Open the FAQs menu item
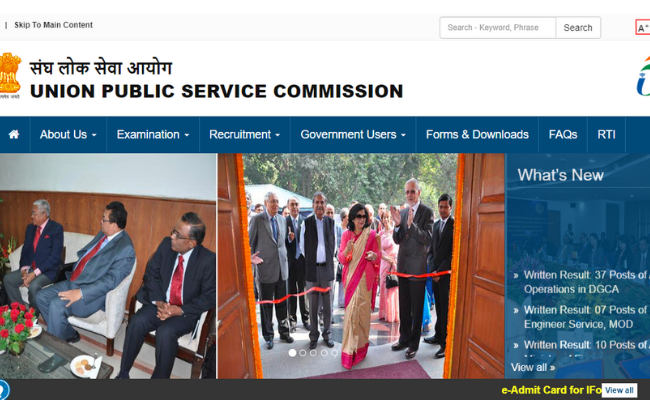This screenshot has width=650, height=400. coord(563,135)
